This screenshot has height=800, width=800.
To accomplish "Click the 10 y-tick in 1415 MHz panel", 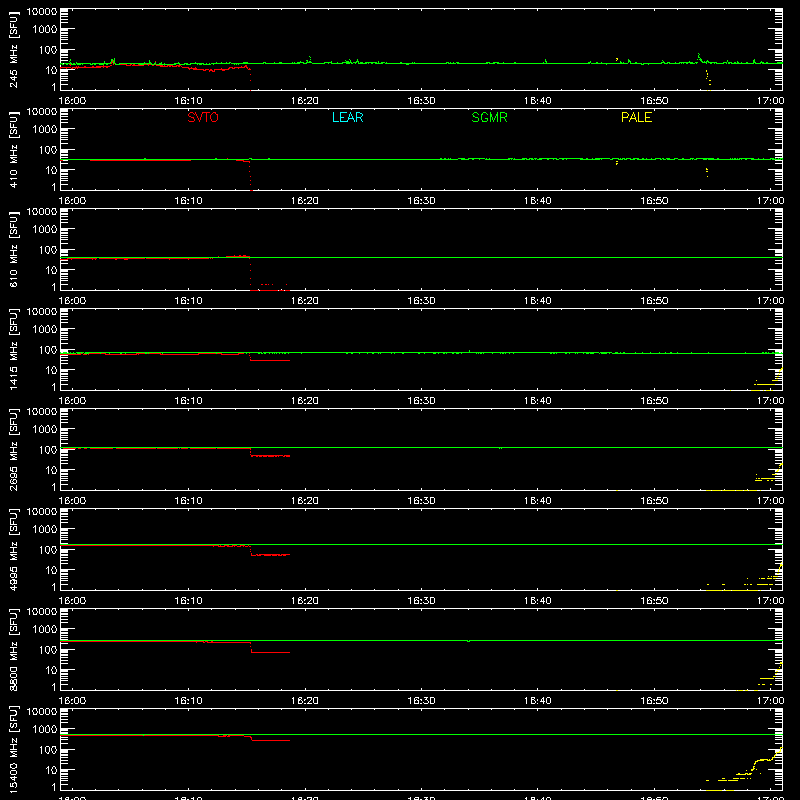I will [x=51, y=370].
